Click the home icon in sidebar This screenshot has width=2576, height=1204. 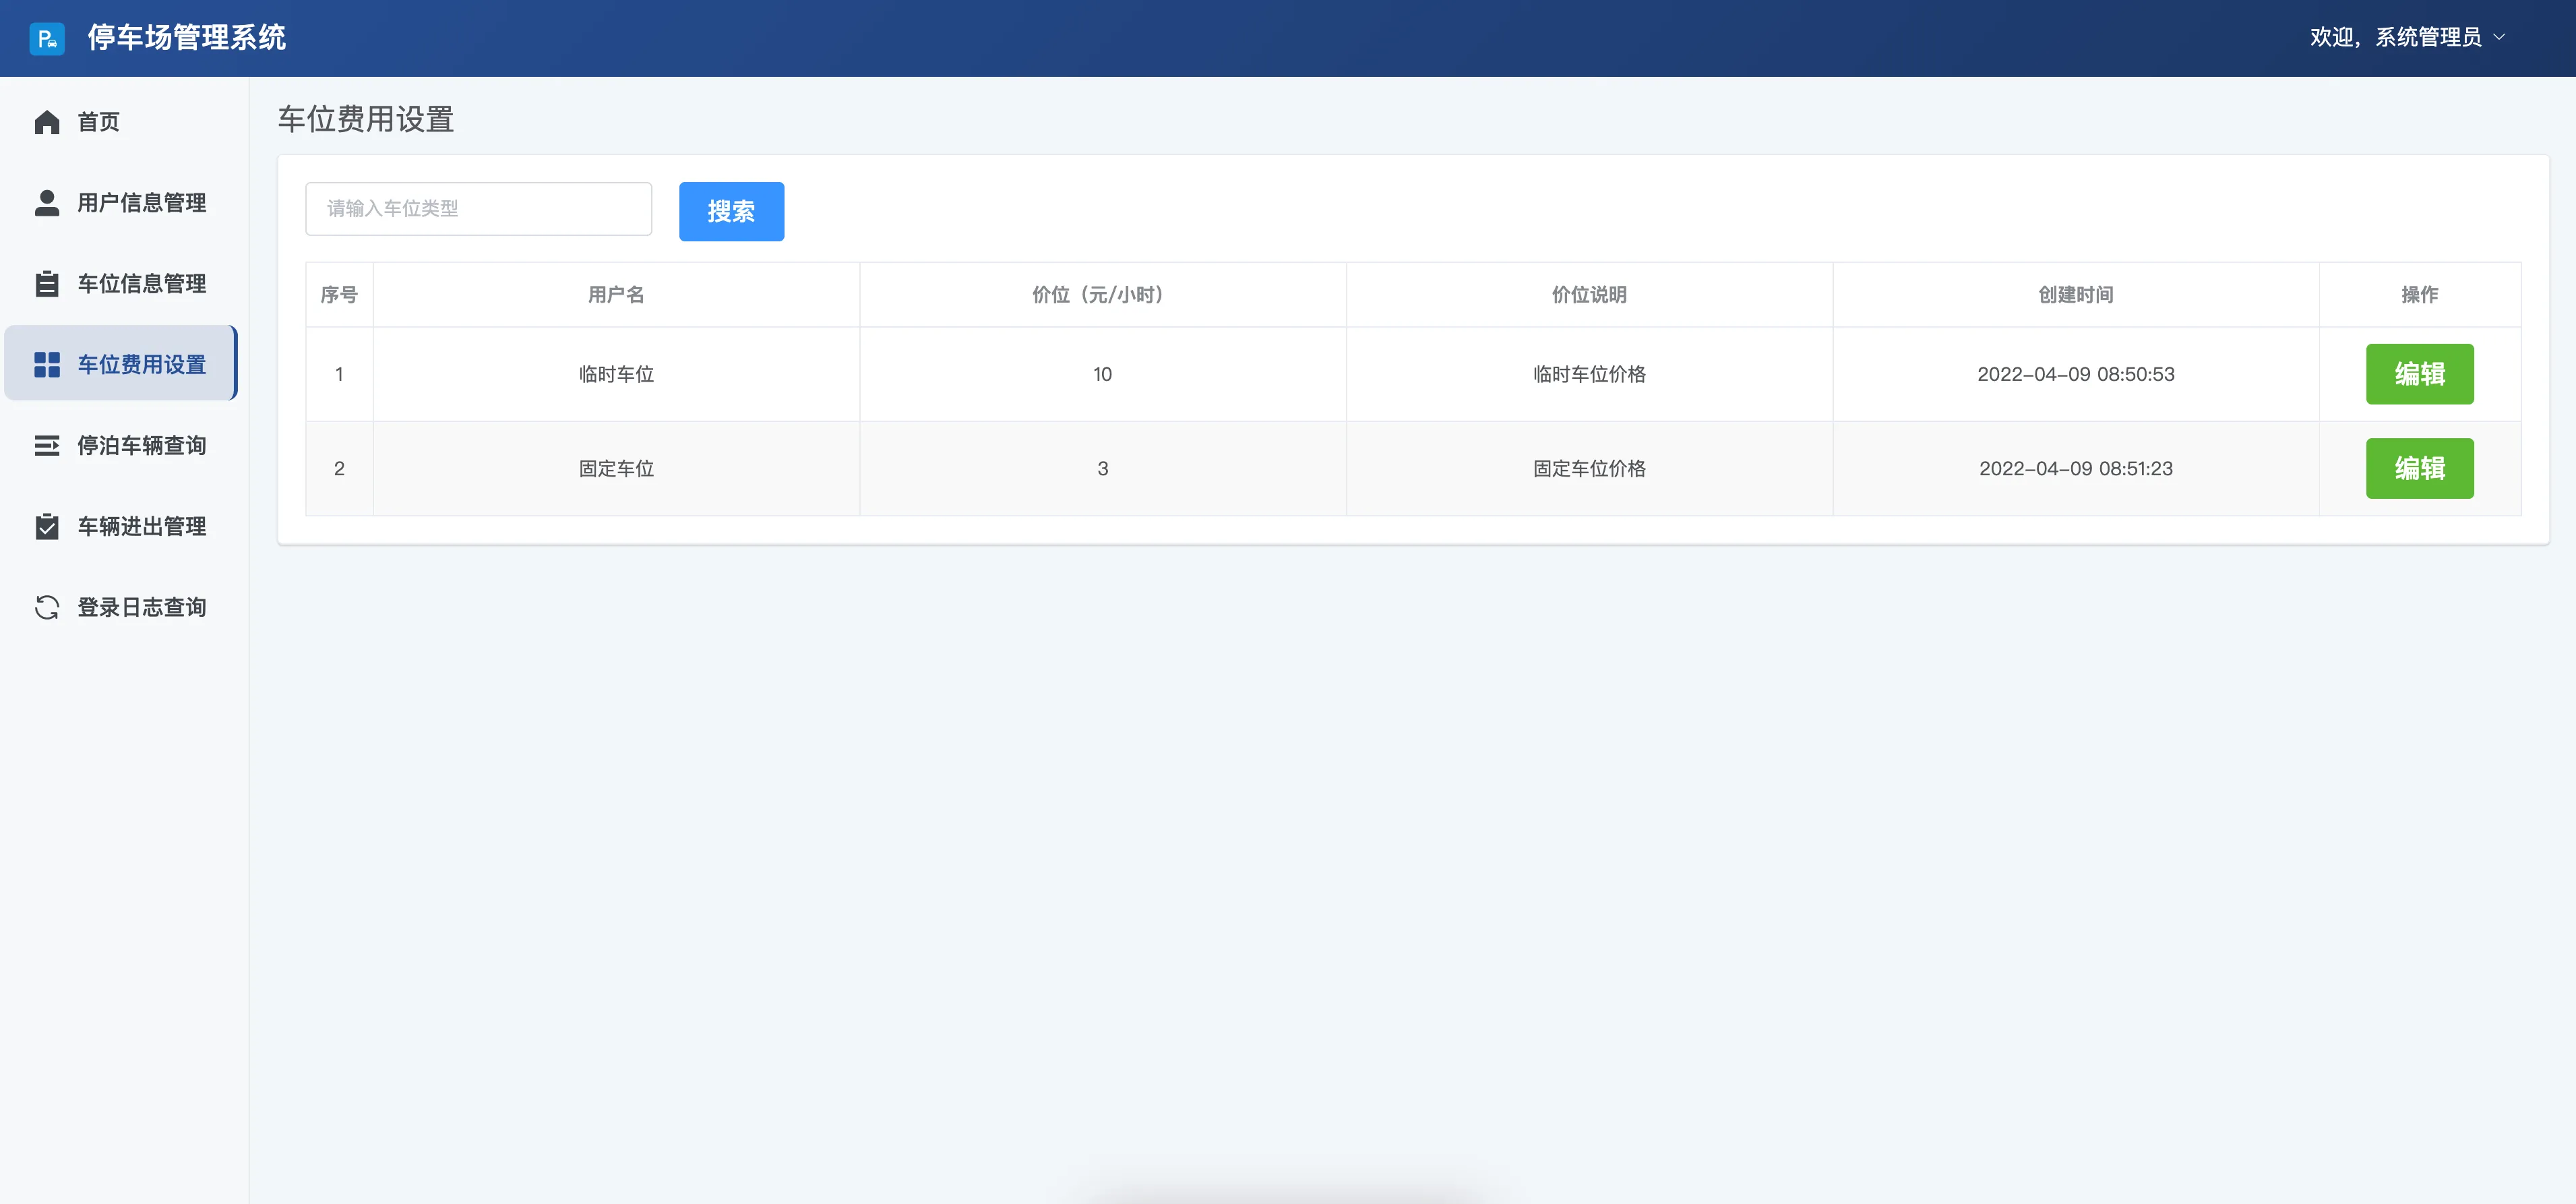tap(46, 122)
